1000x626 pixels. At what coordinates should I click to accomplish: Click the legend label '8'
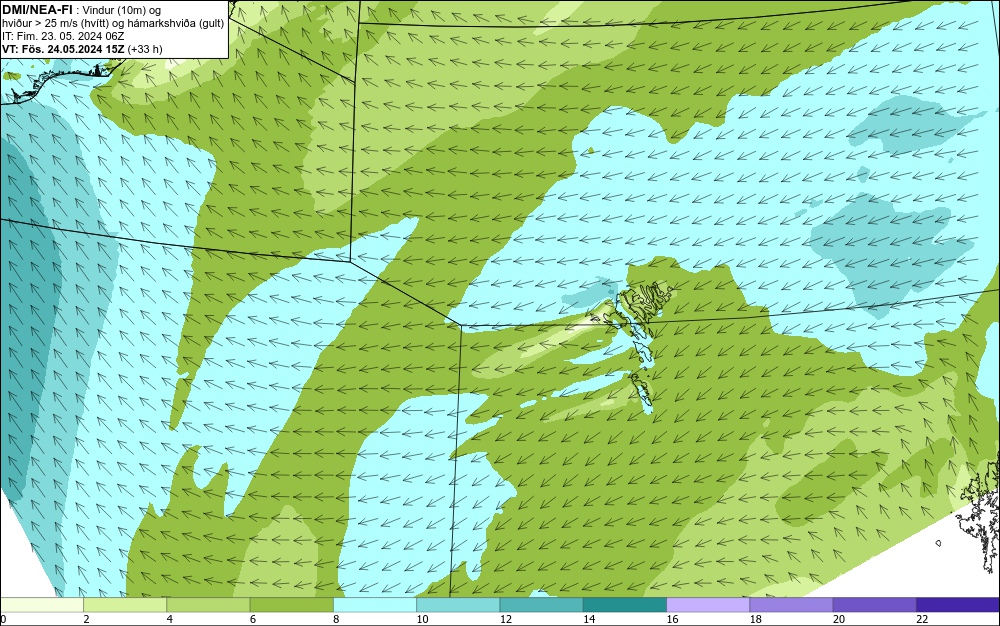click(336, 619)
